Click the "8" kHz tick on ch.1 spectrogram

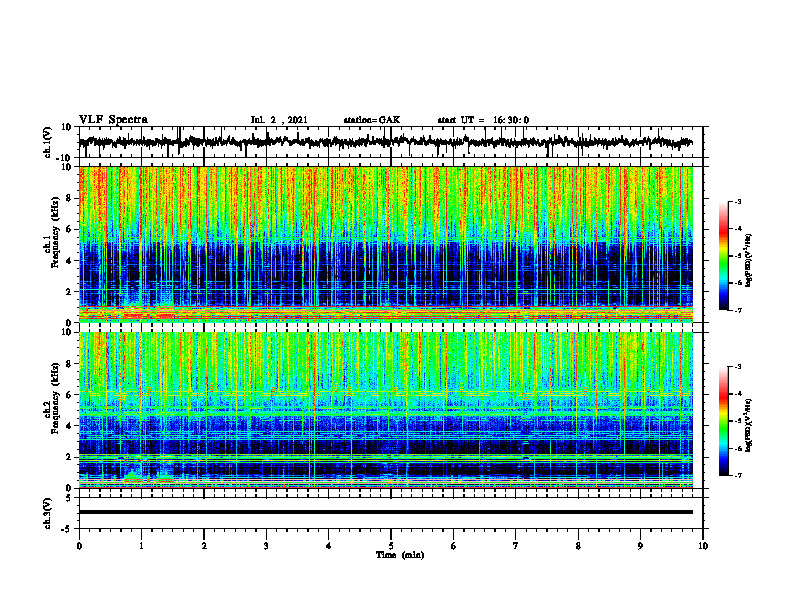[x=69, y=198]
